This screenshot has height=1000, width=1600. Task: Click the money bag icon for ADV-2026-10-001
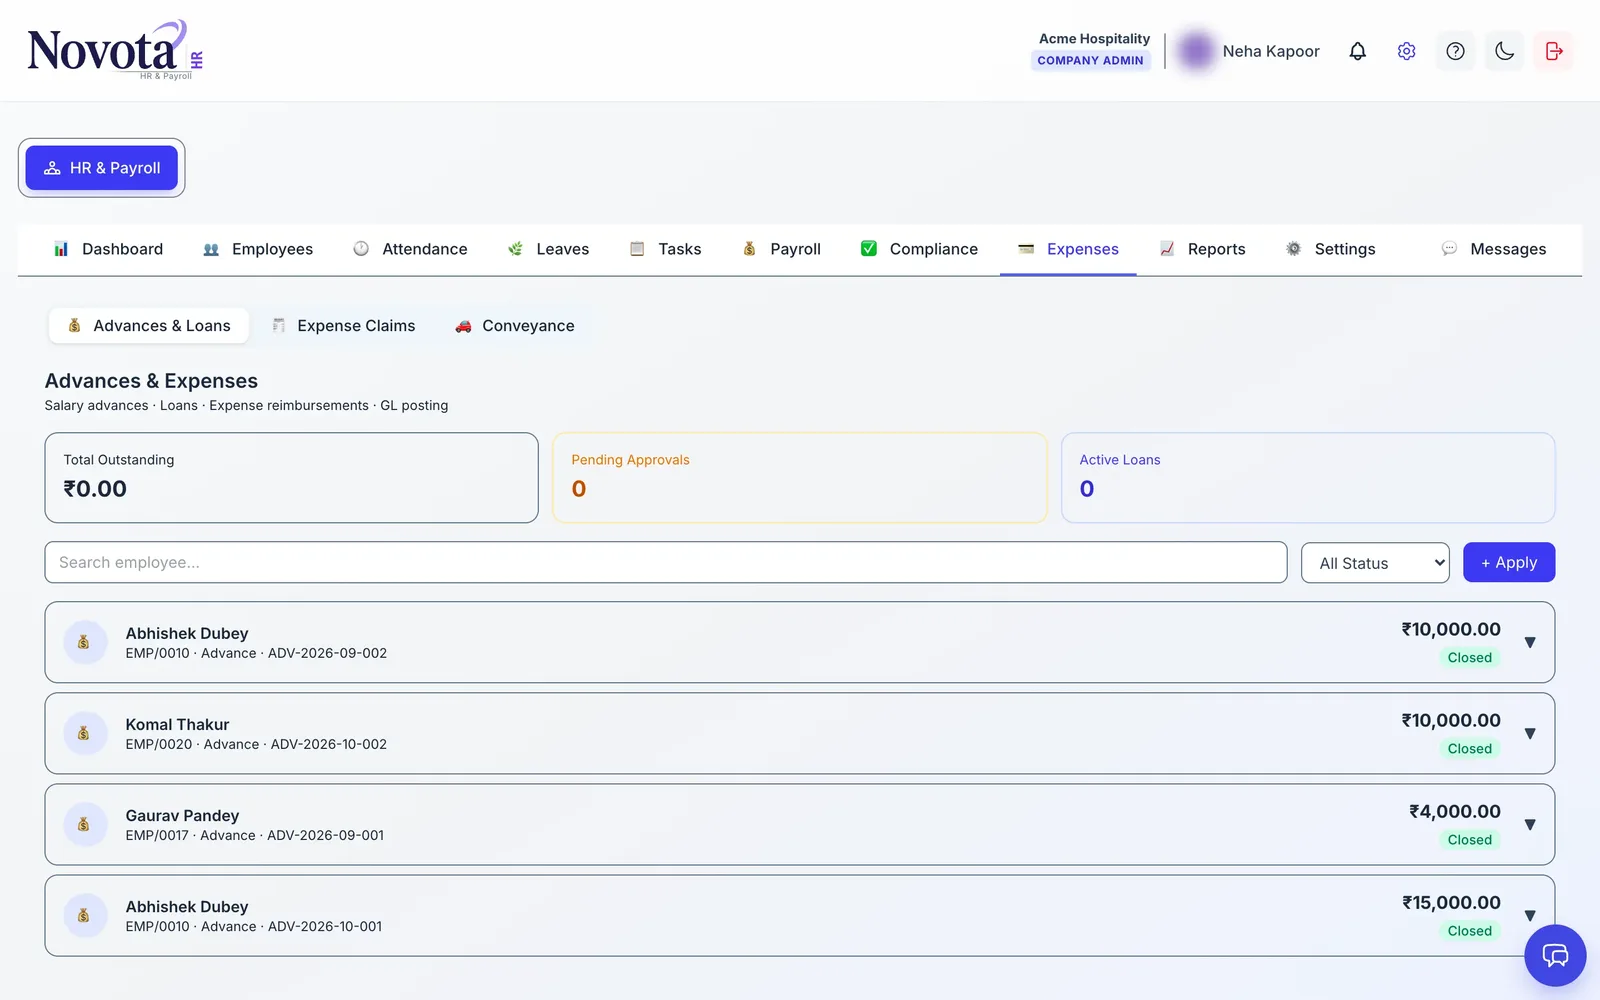pos(84,915)
